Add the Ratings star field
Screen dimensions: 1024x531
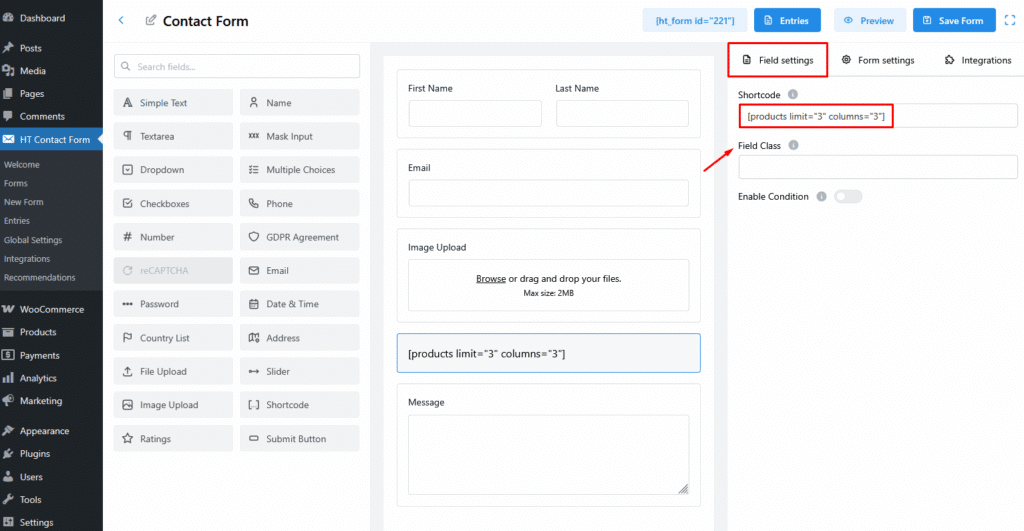[x=173, y=439]
